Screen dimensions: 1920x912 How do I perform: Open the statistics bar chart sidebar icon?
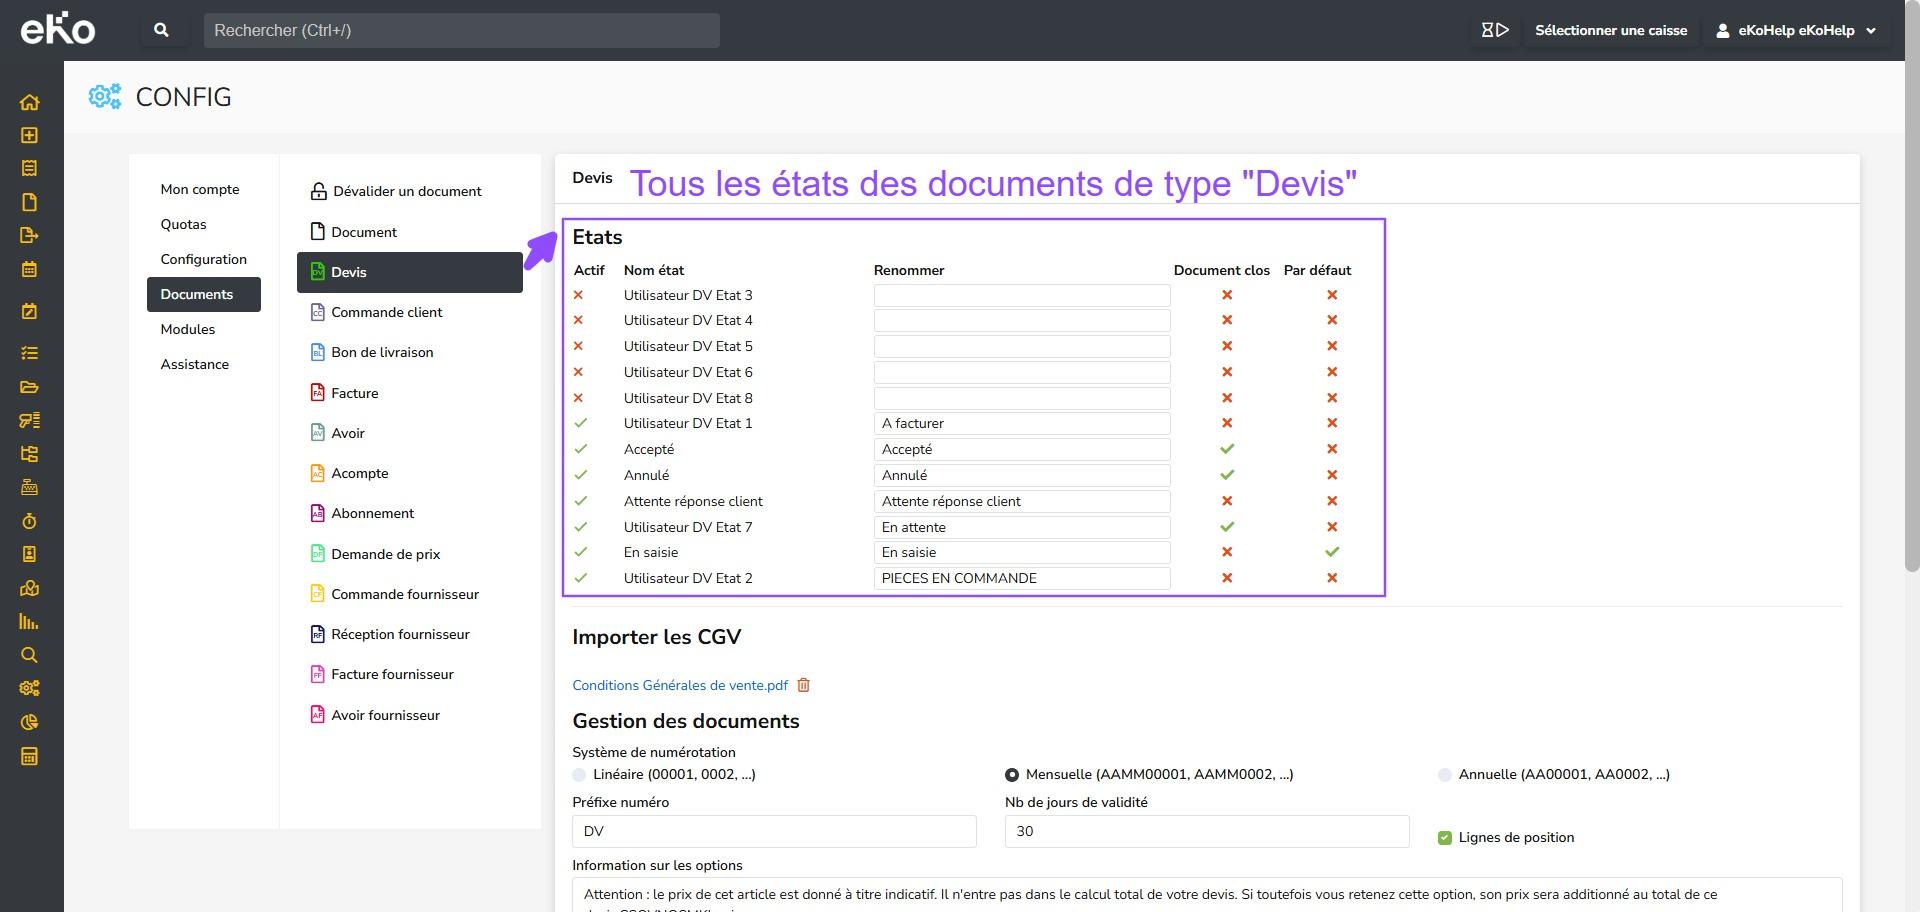[x=29, y=622]
